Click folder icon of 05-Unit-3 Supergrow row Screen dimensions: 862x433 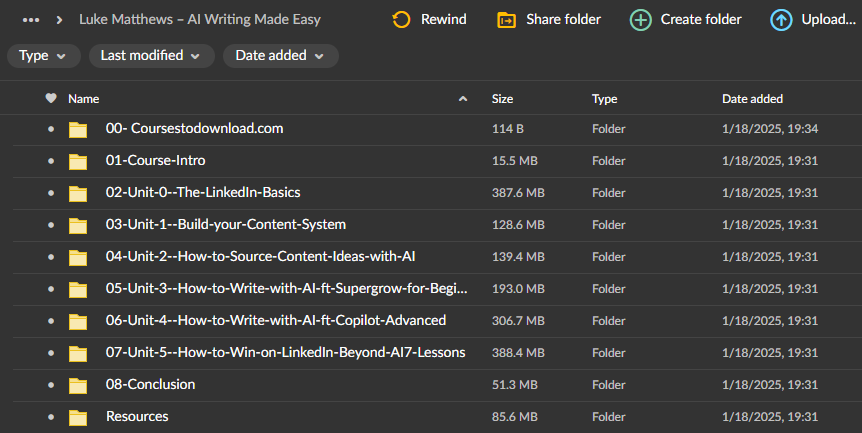tap(78, 289)
